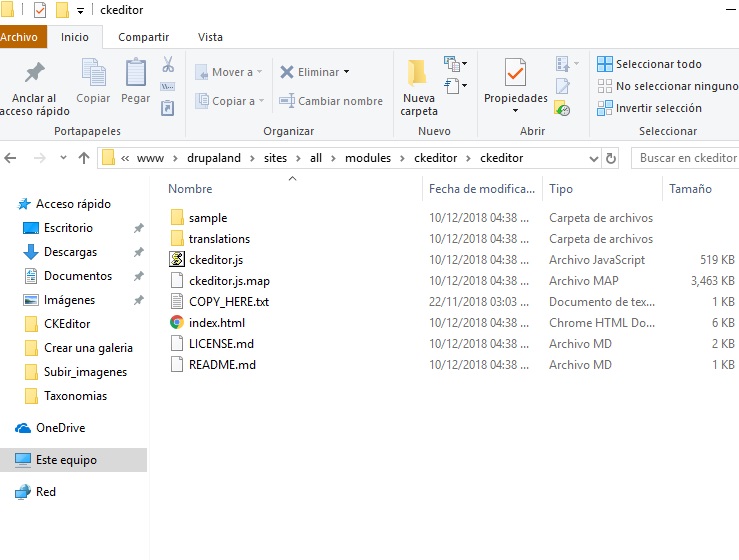This screenshot has height=560, width=739.
Task: Select the README.md file
Action: point(222,365)
